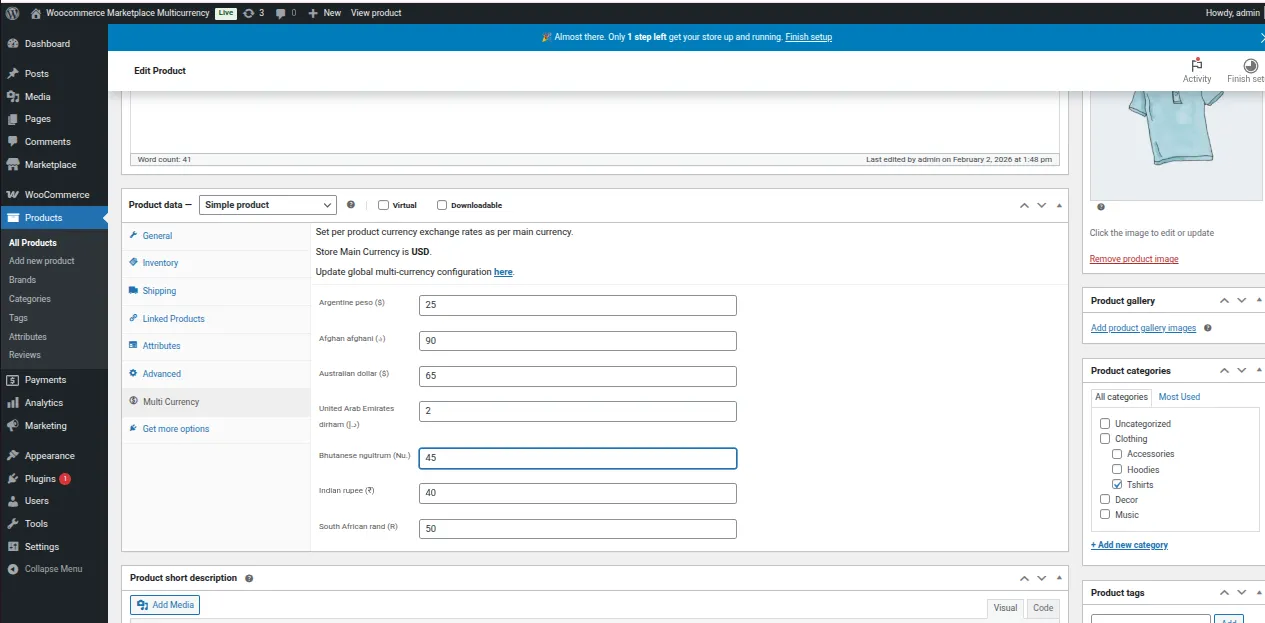Click the Indian rupee rate field
The width and height of the screenshot is (1265, 623).
pyautogui.click(x=577, y=493)
